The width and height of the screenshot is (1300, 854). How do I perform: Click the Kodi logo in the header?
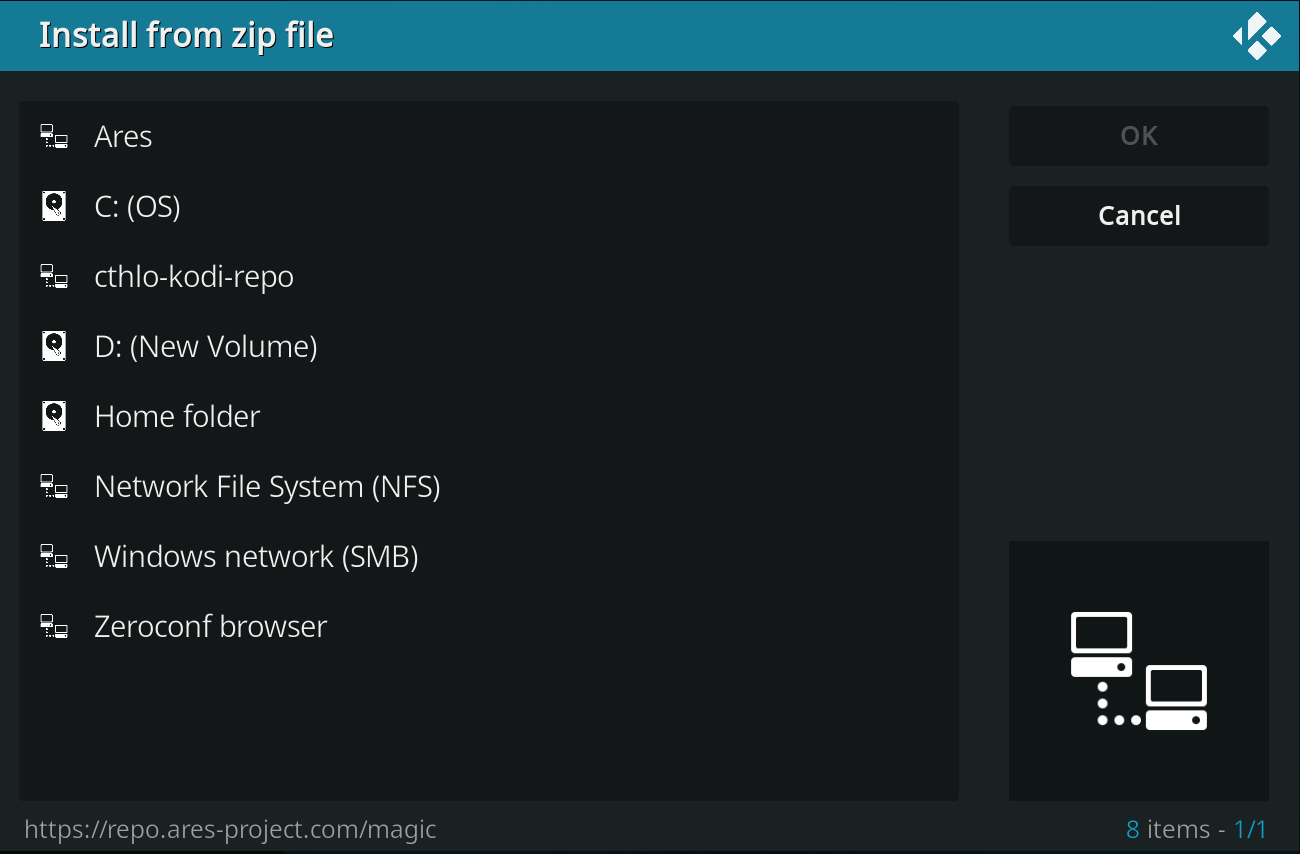[1257, 36]
